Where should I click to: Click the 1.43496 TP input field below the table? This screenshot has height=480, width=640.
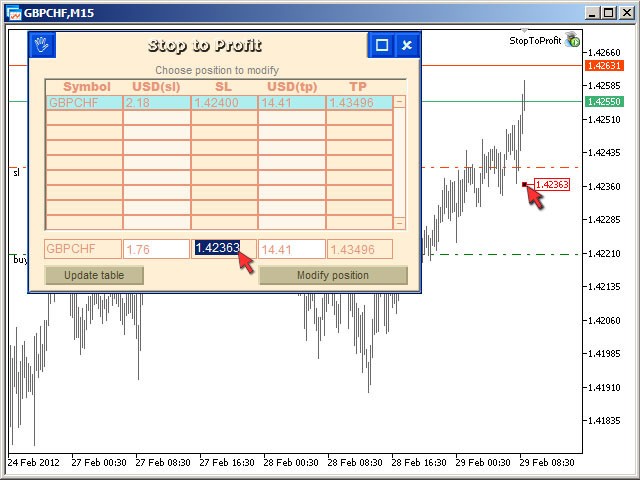click(360, 249)
